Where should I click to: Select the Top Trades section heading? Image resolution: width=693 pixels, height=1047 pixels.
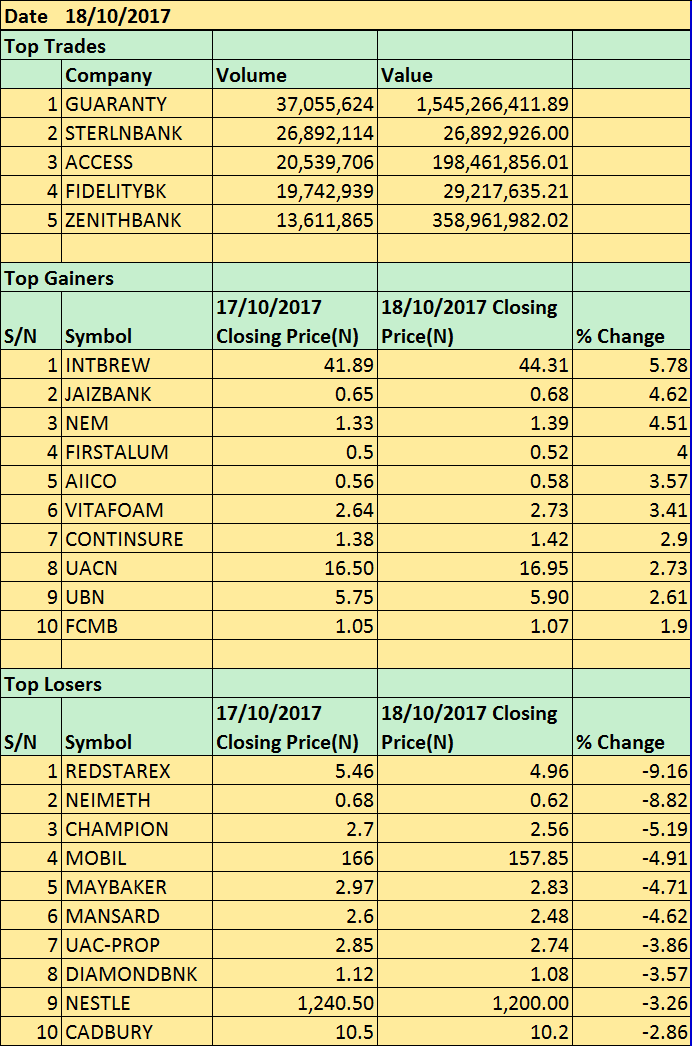[56, 46]
